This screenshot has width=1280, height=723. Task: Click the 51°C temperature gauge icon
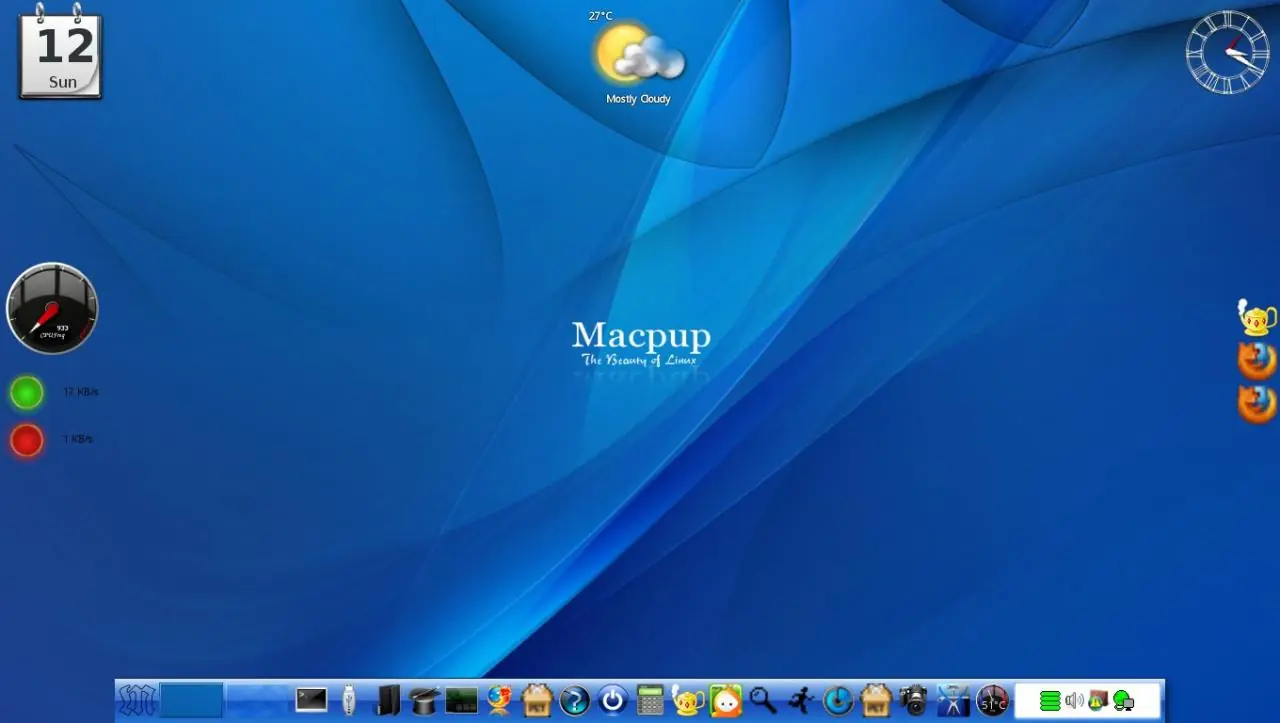992,700
